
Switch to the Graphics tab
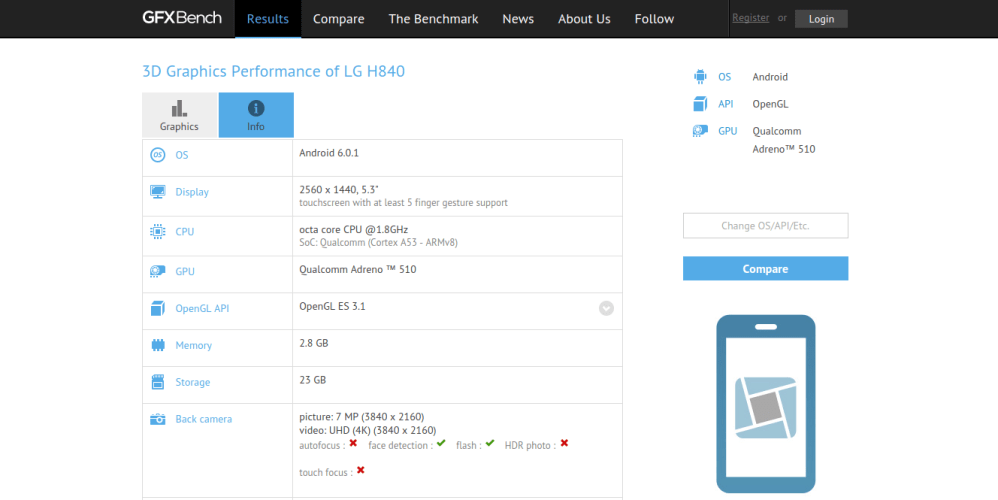coord(179,115)
